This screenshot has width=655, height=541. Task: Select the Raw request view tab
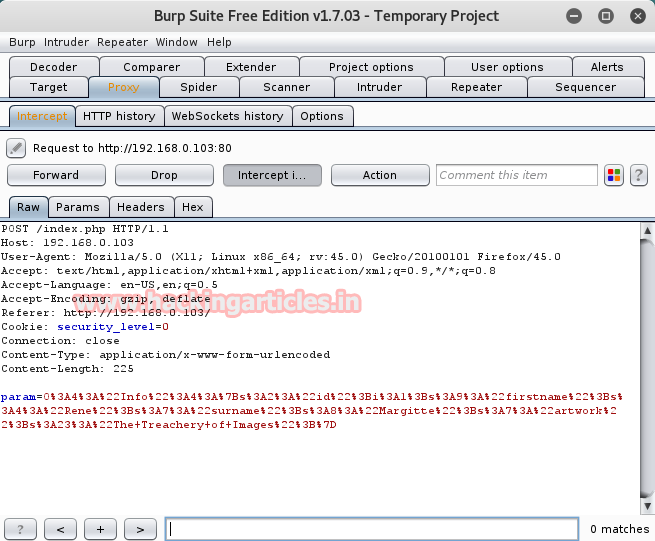[28, 207]
